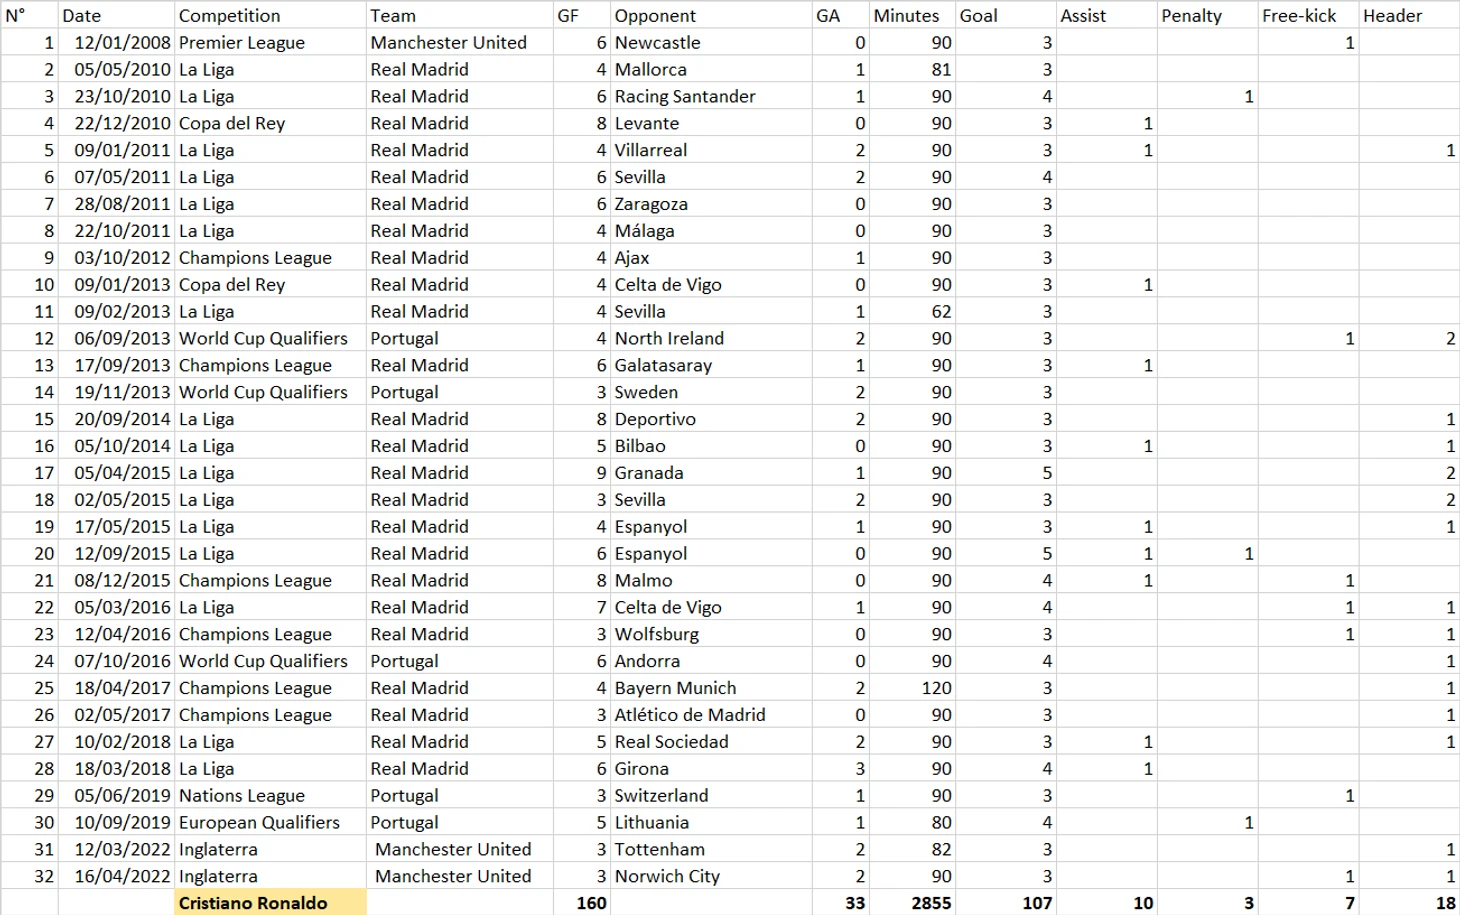This screenshot has height=915, width=1460.
Task: Select the Minutes header cell
Action: [x=912, y=15]
